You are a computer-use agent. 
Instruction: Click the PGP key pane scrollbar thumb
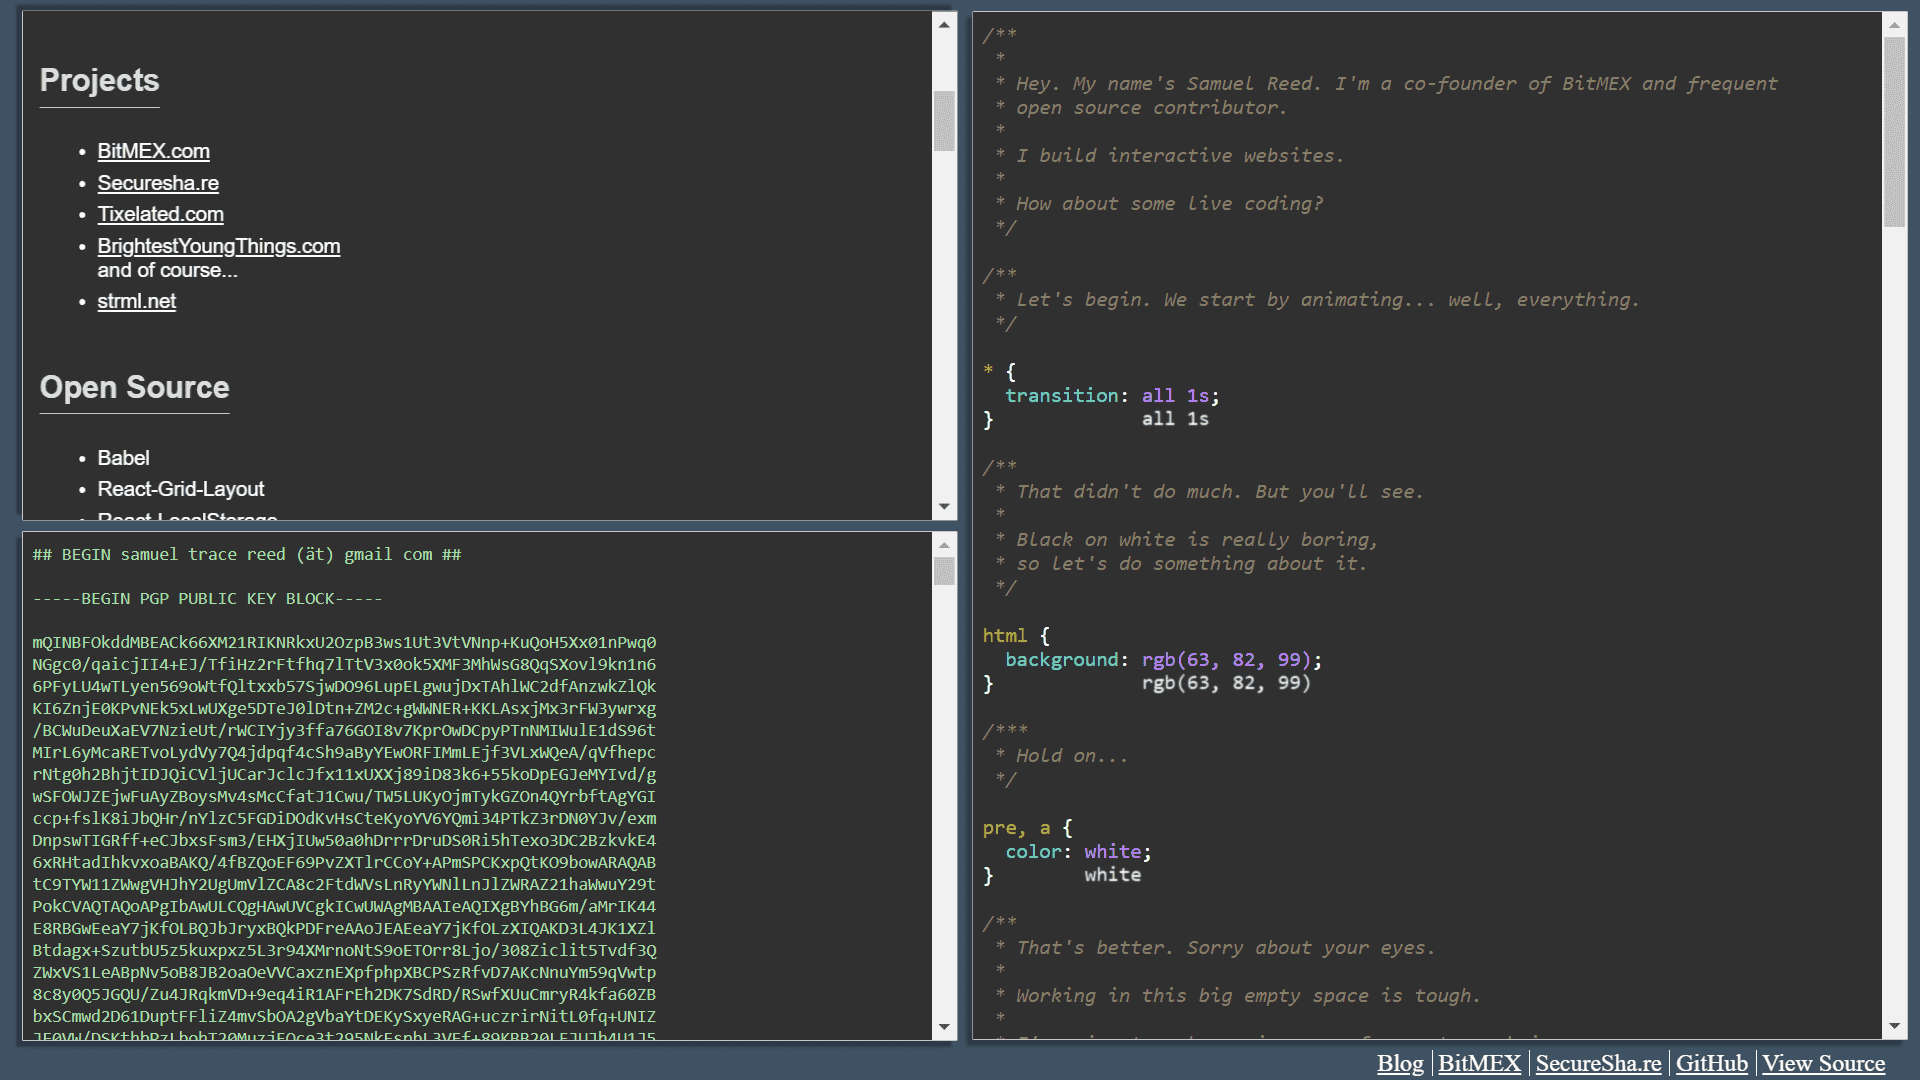click(944, 571)
